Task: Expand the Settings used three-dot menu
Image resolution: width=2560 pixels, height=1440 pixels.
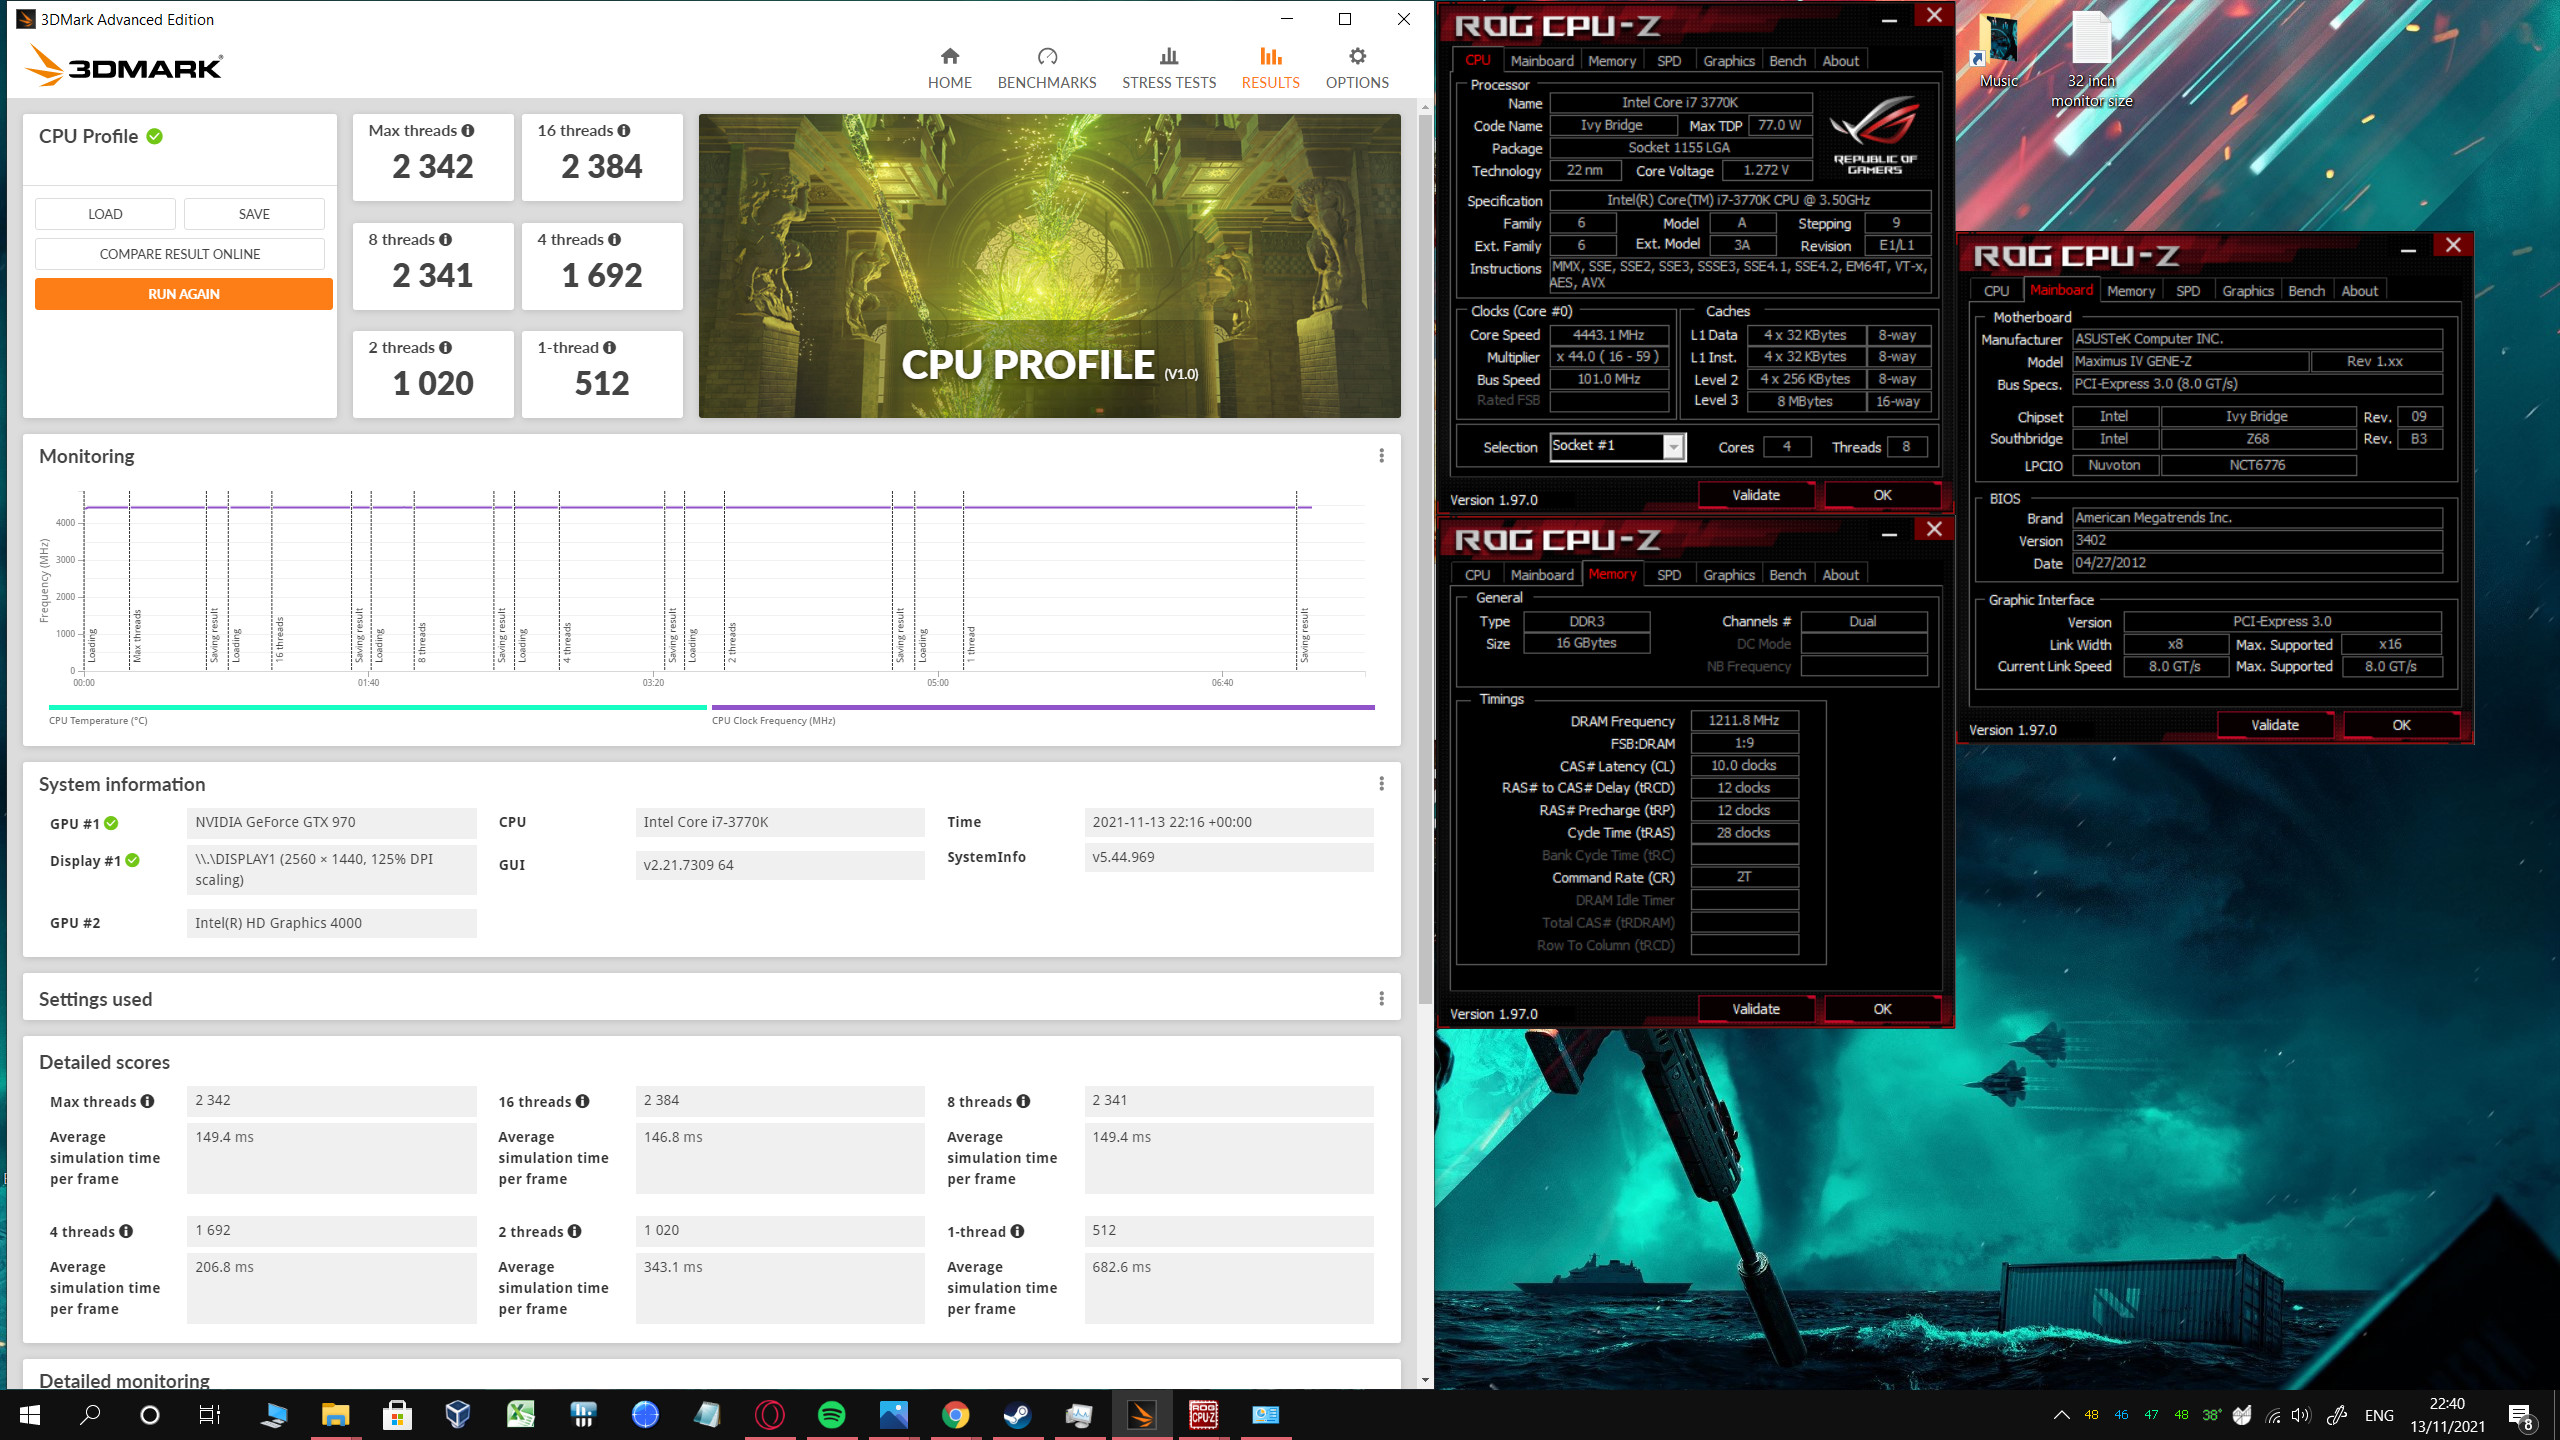Action: [1381, 999]
